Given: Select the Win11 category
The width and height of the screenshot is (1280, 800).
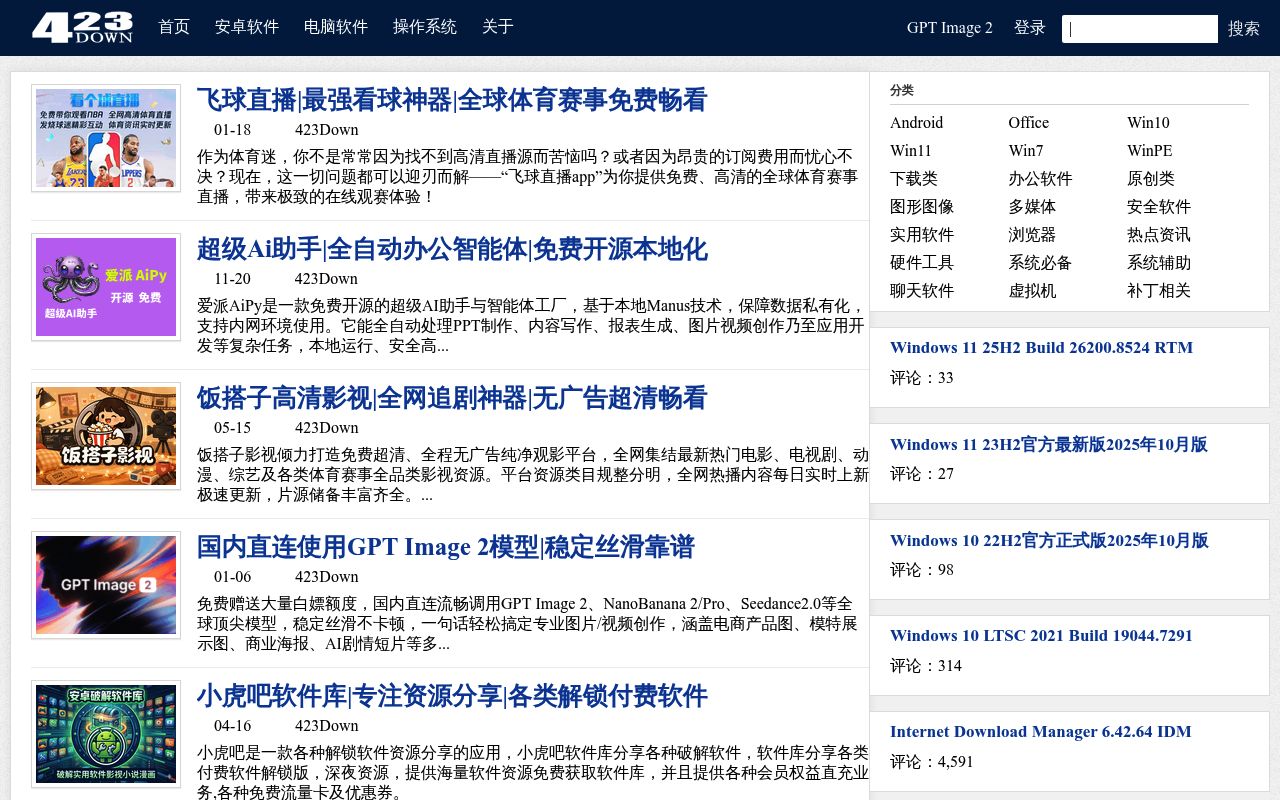Looking at the screenshot, I should coord(911,151).
